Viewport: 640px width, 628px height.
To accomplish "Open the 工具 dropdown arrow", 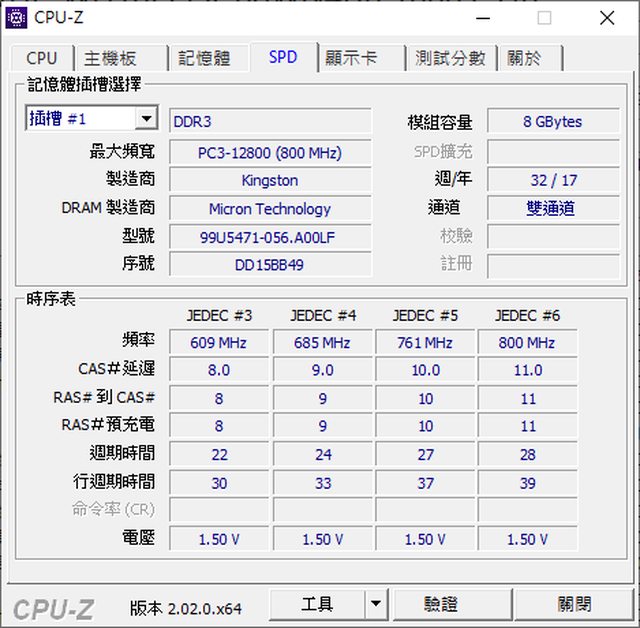I will (x=376, y=604).
